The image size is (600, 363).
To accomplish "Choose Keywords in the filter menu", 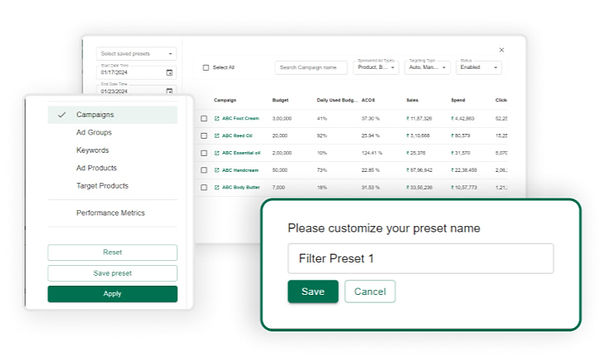I will [93, 150].
